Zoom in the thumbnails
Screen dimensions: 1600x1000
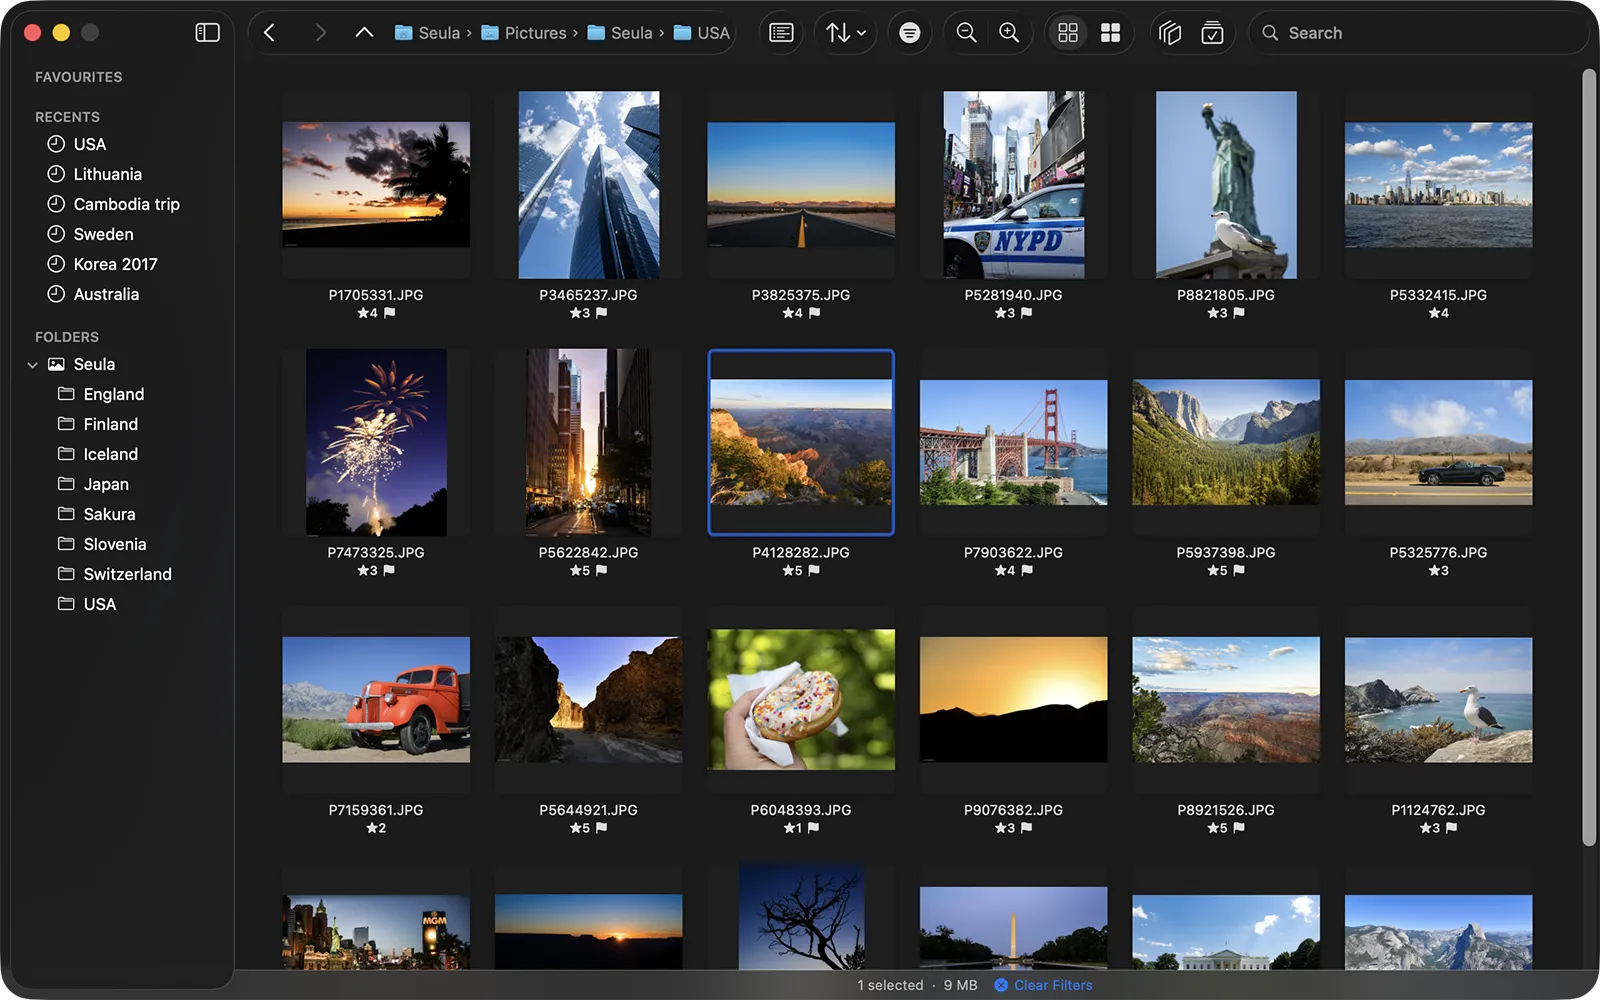tap(1010, 33)
